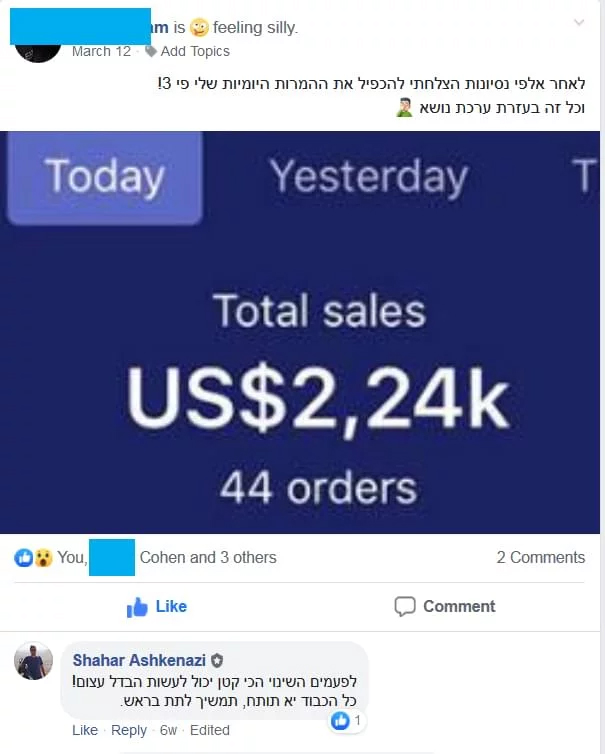Click the silly face feeling emoji
605x754 pixels.
[199, 27]
